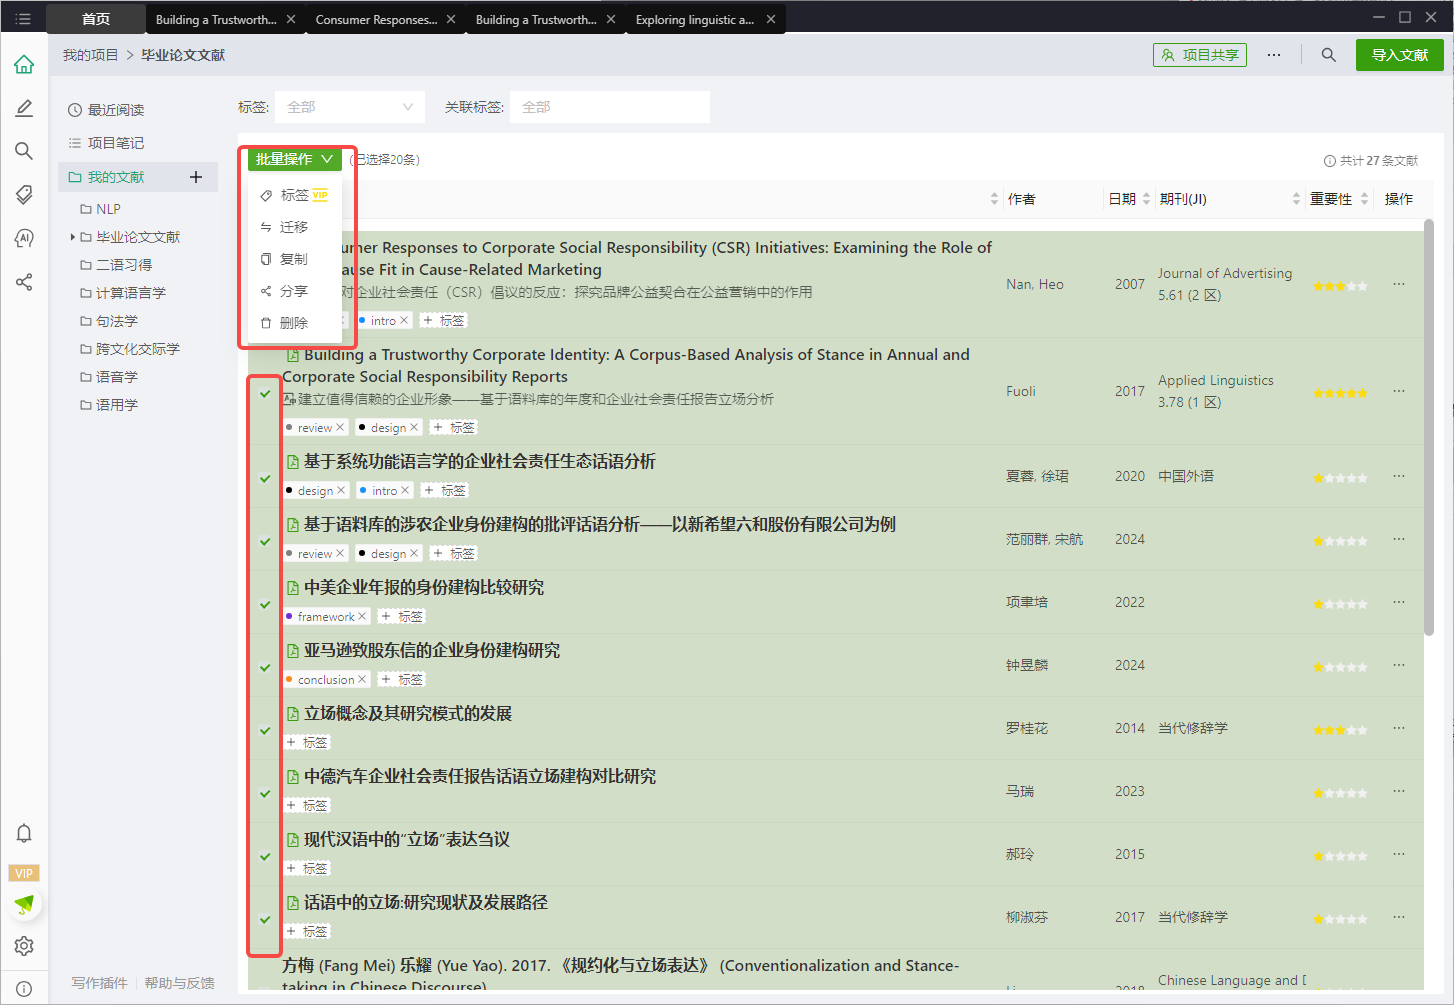Open the AI assistant icon in sidebar
Viewport: 1454px width, 1005px height.
tap(24, 238)
